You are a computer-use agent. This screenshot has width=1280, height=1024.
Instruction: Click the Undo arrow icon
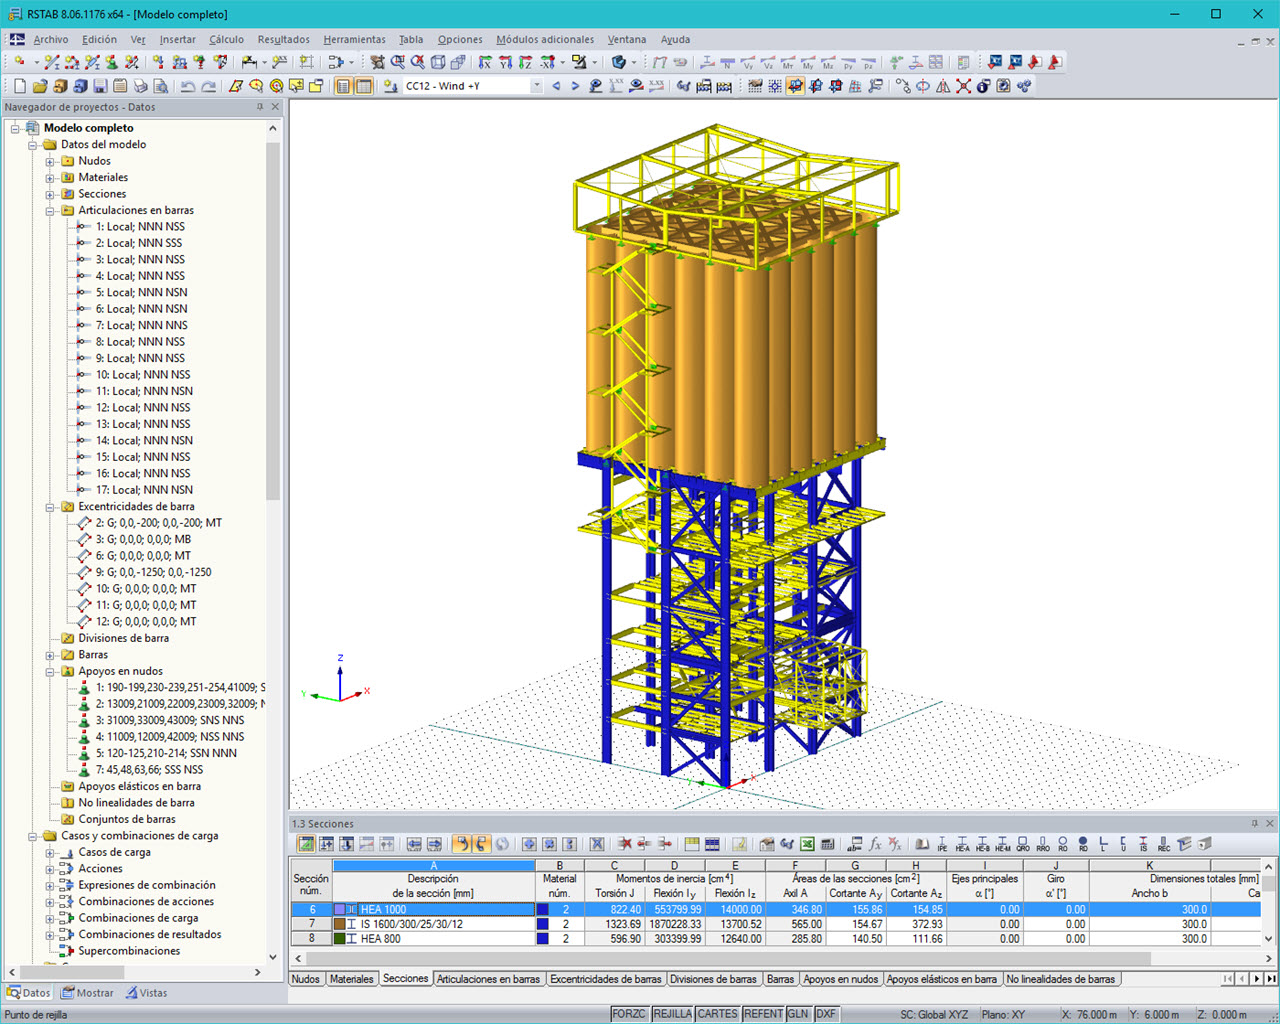[187, 87]
